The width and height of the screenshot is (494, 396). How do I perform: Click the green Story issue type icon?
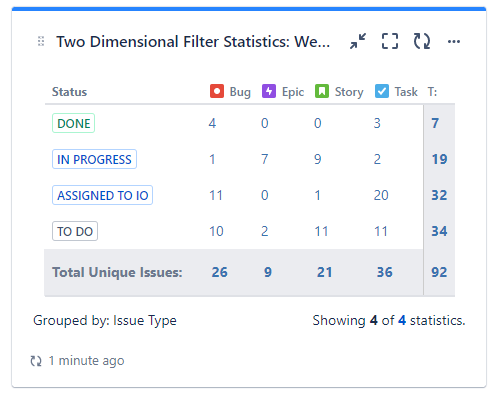coord(322,91)
